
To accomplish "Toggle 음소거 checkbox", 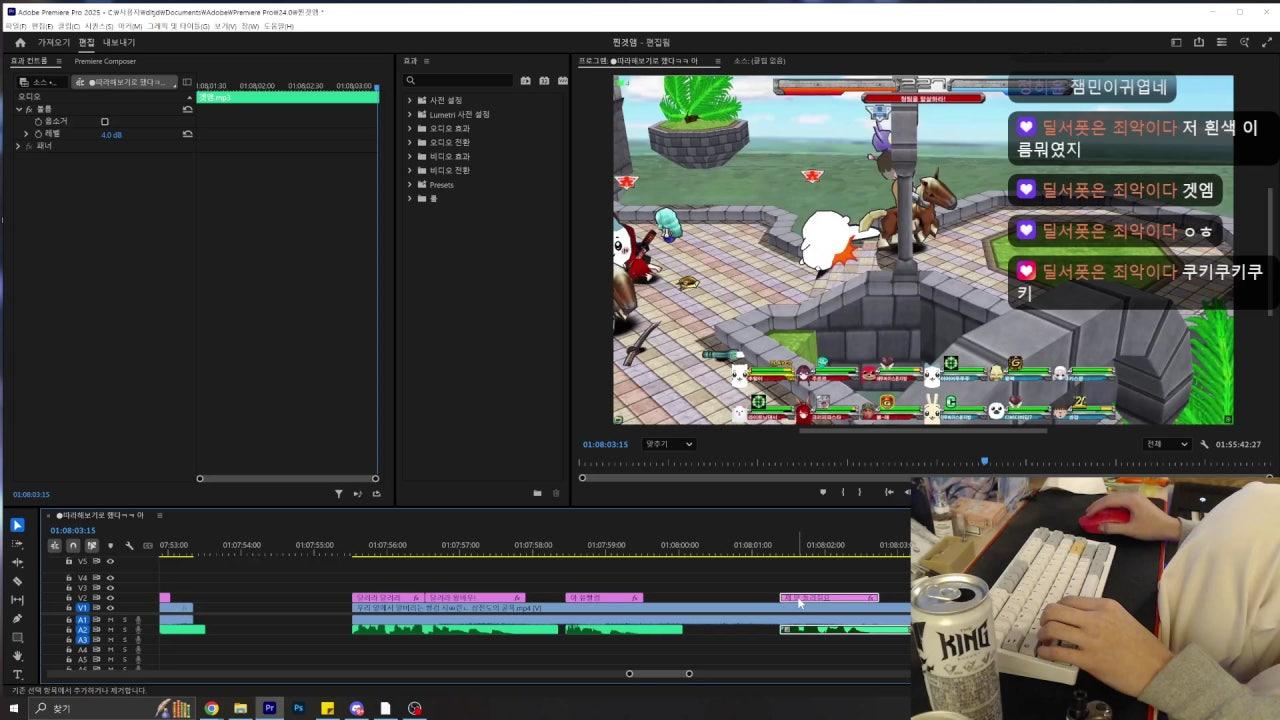I will coord(105,122).
